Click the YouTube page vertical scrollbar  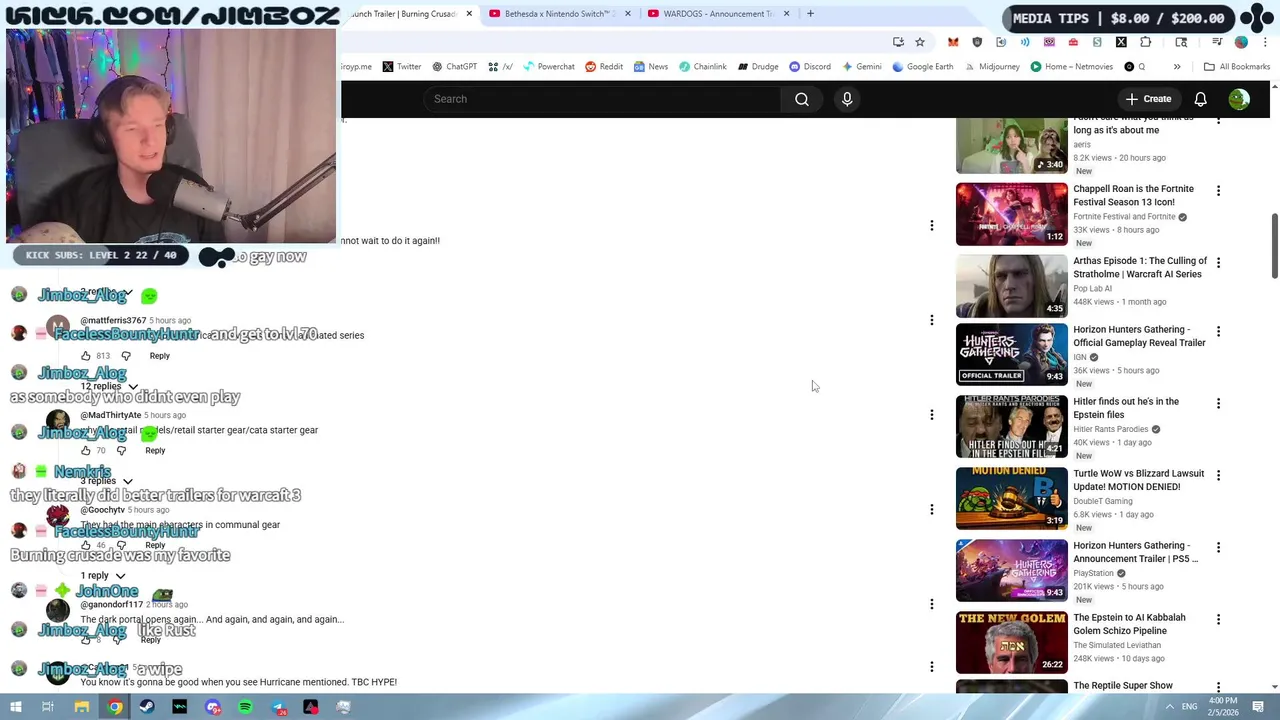coord(1274,246)
